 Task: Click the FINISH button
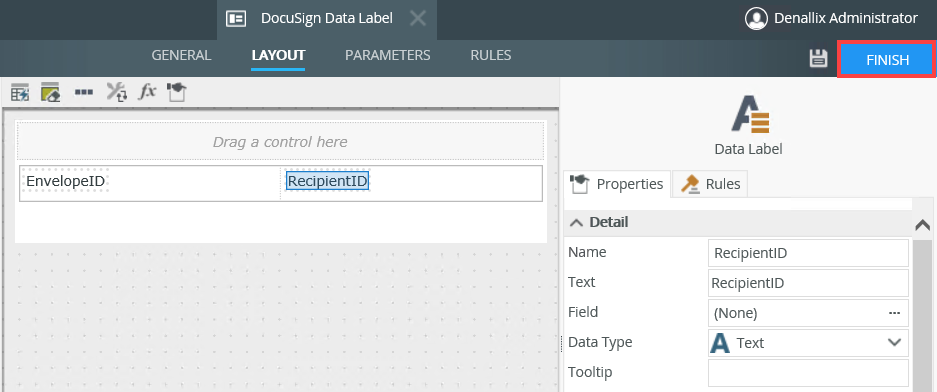click(887, 60)
